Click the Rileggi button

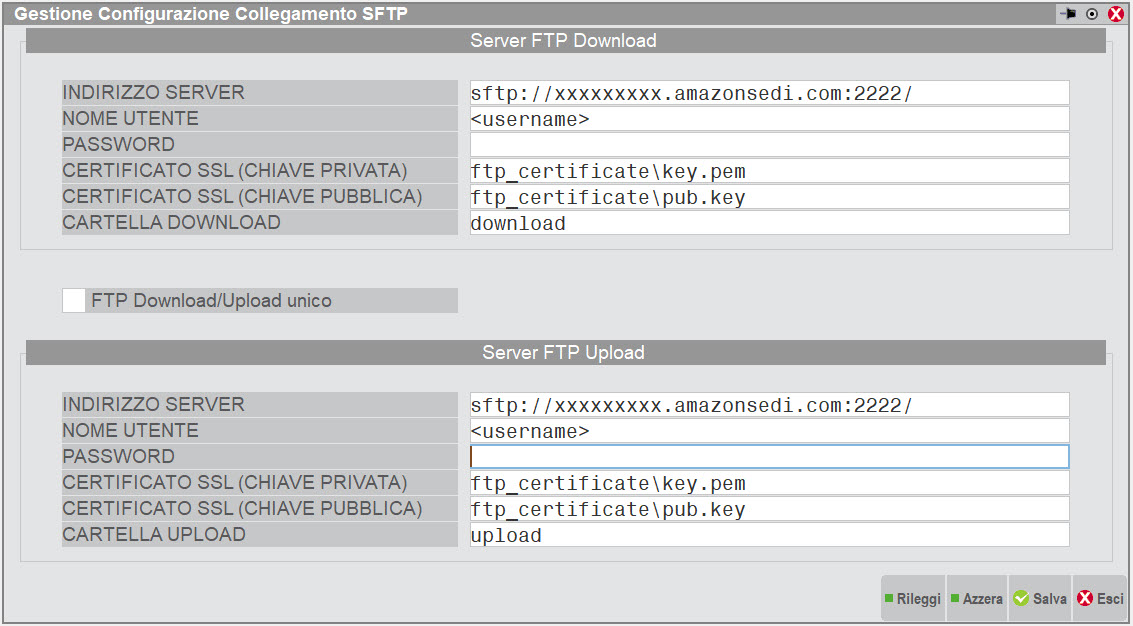point(912,599)
